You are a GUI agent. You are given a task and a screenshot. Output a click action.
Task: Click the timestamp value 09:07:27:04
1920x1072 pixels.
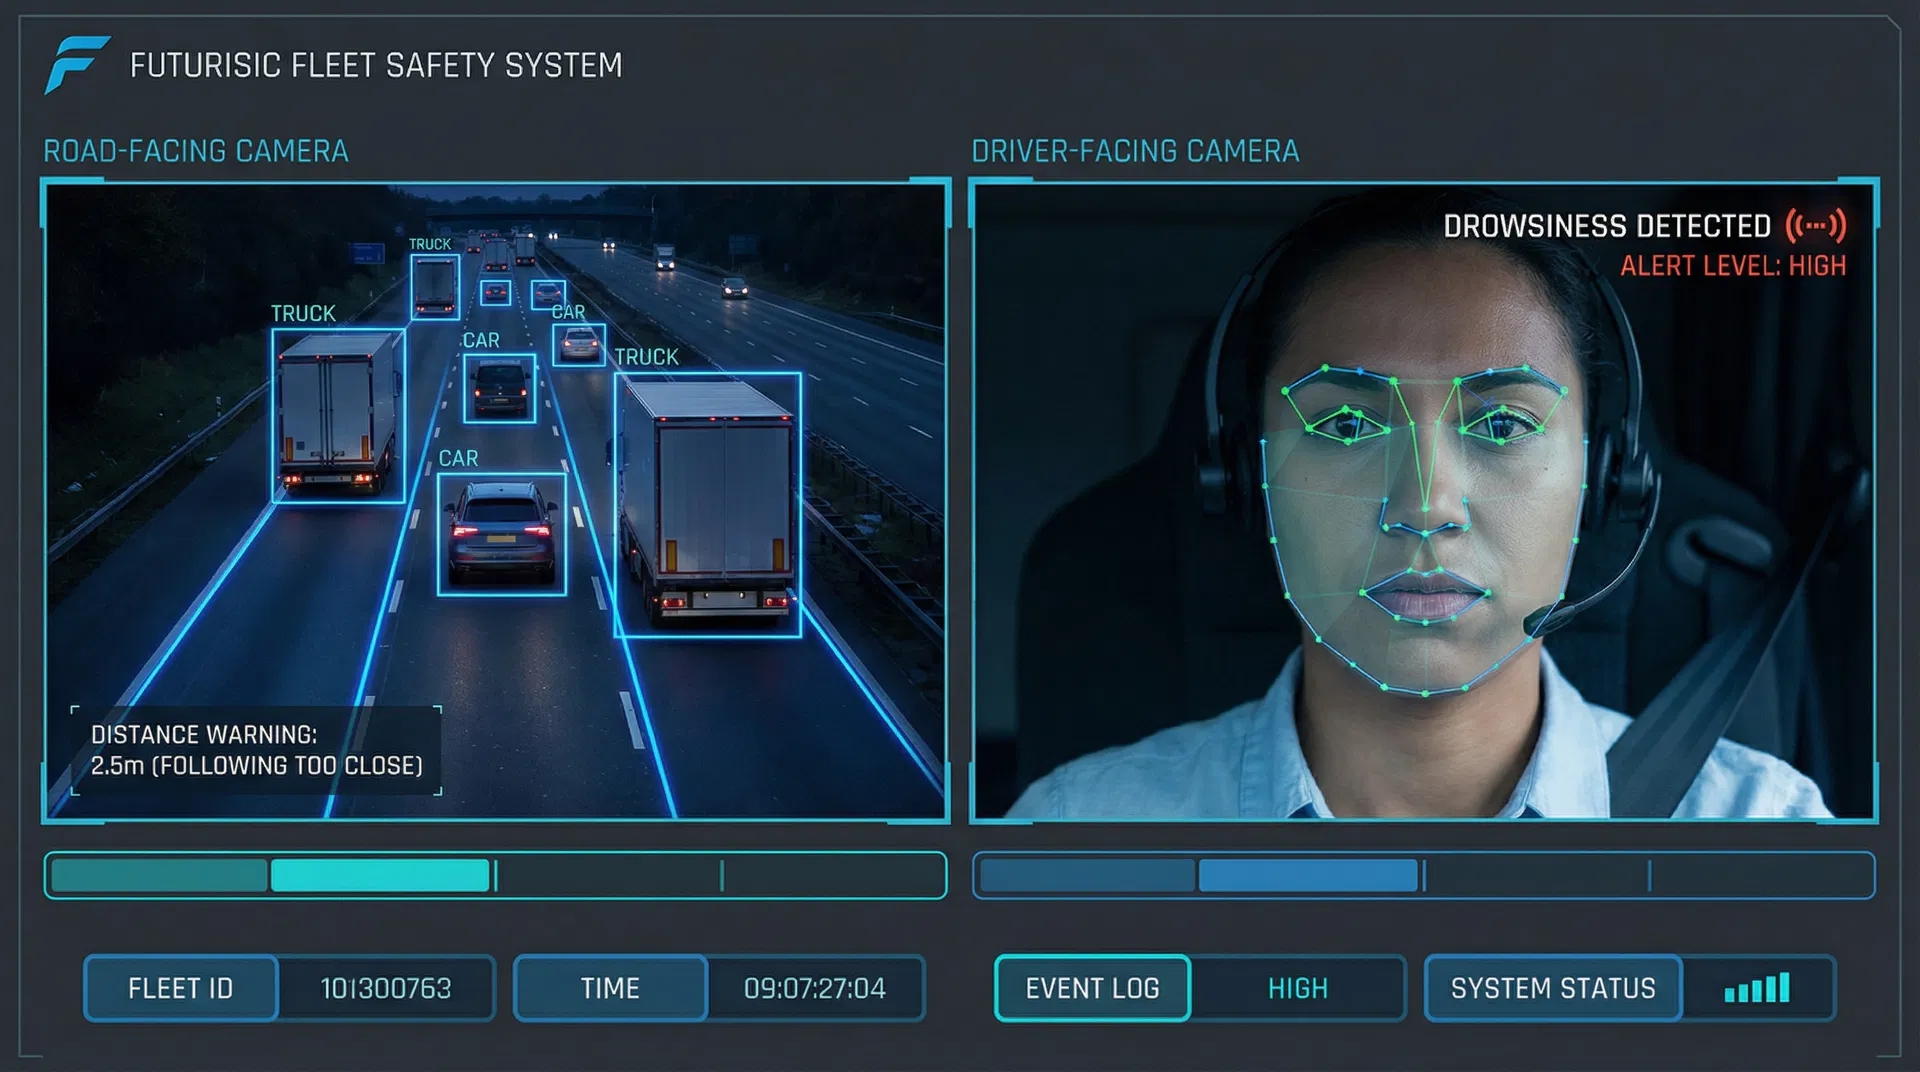815,988
